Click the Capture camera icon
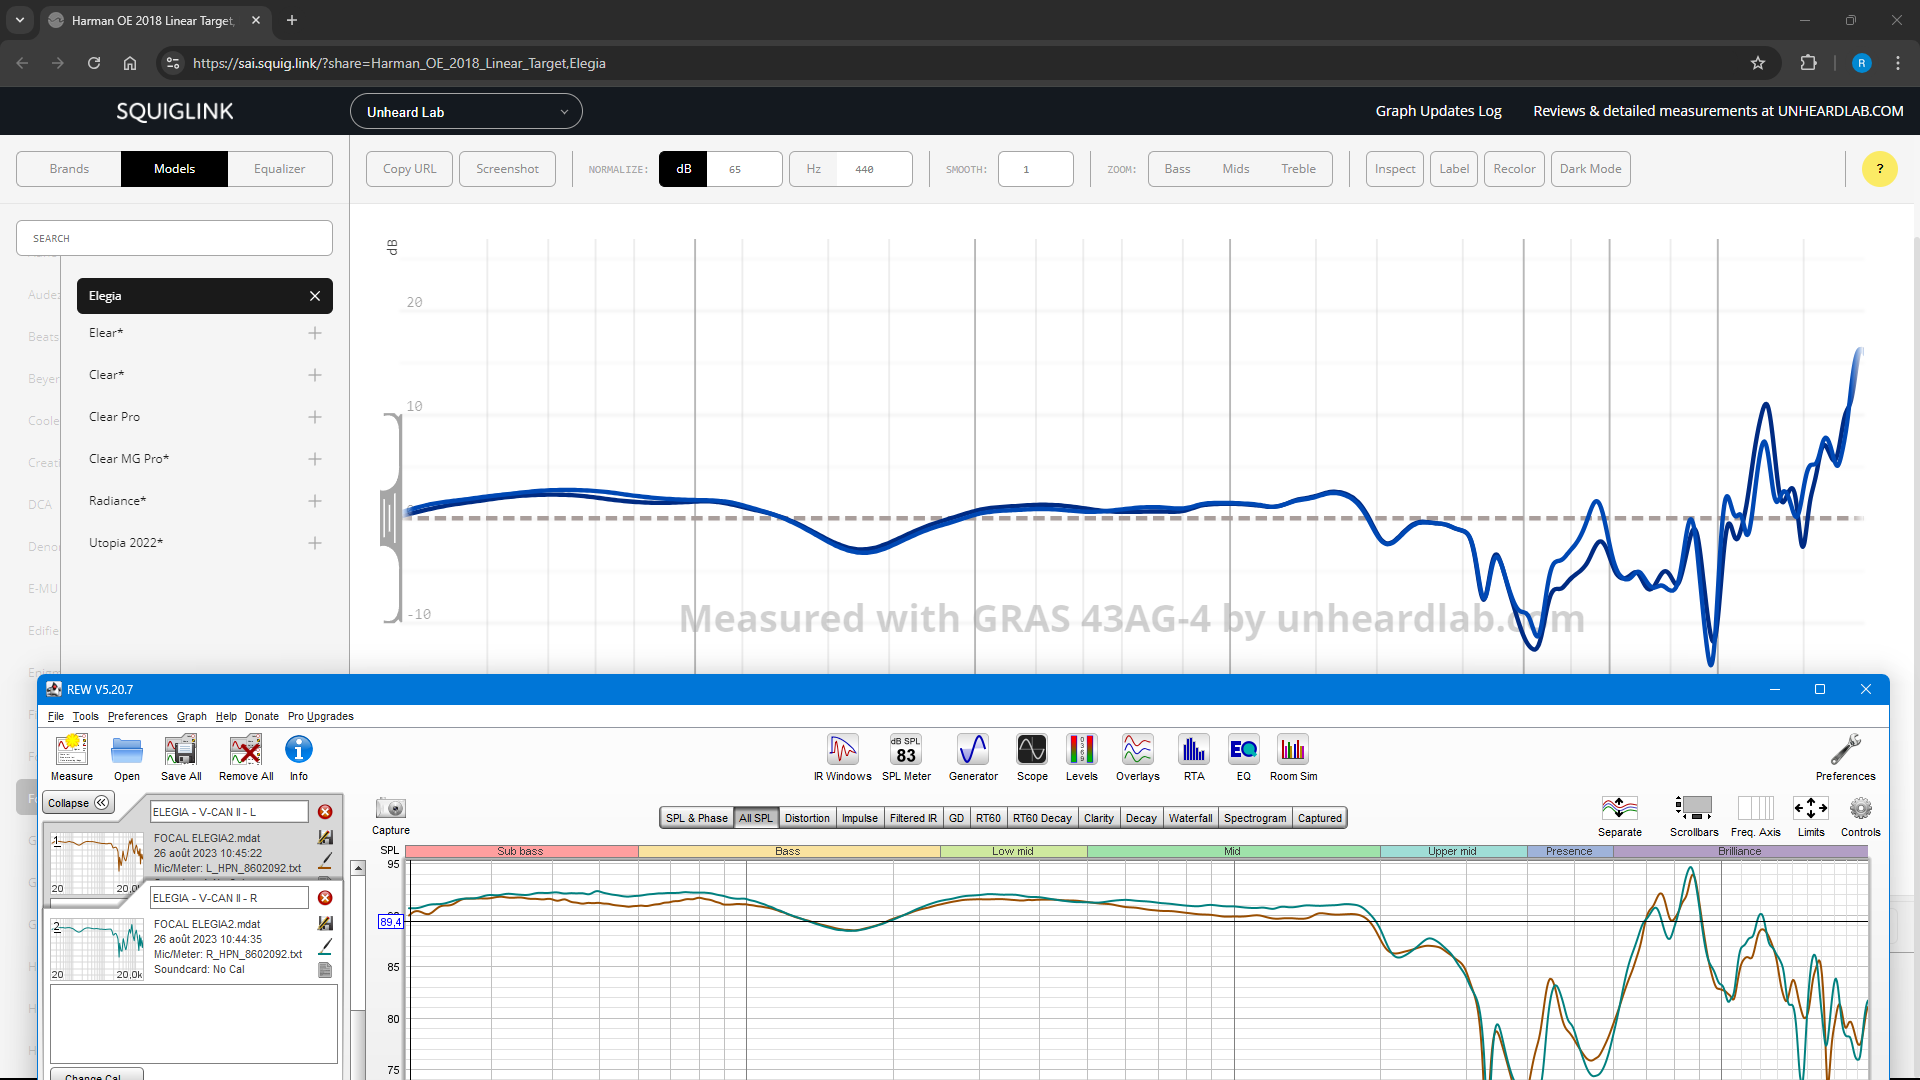The width and height of the screenshot is (1920, 1080). tap(390, 809)
